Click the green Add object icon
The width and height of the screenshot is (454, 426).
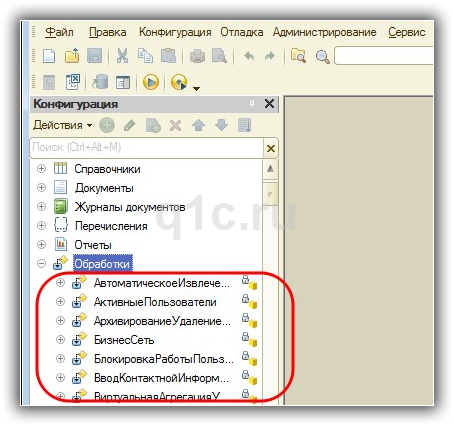[107, 126]
